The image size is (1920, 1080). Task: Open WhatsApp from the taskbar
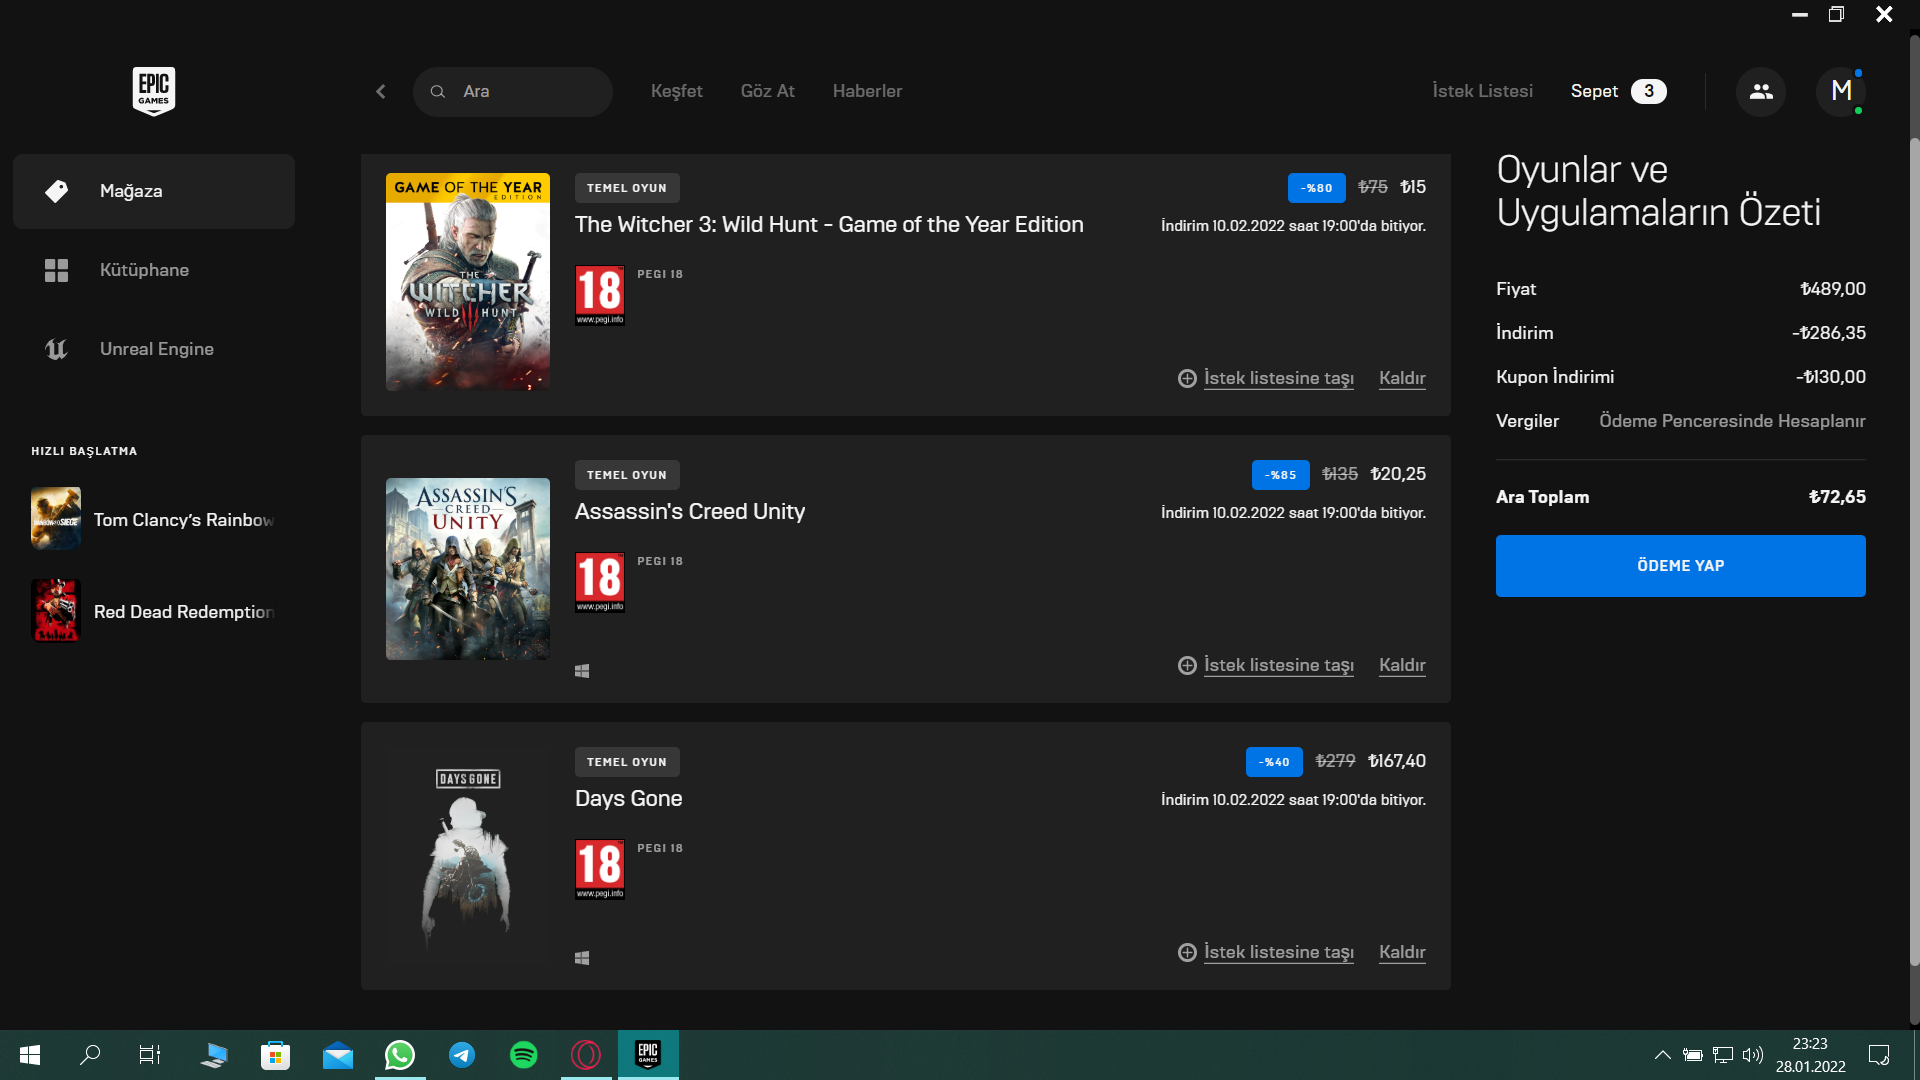[x=400, y=1055]
